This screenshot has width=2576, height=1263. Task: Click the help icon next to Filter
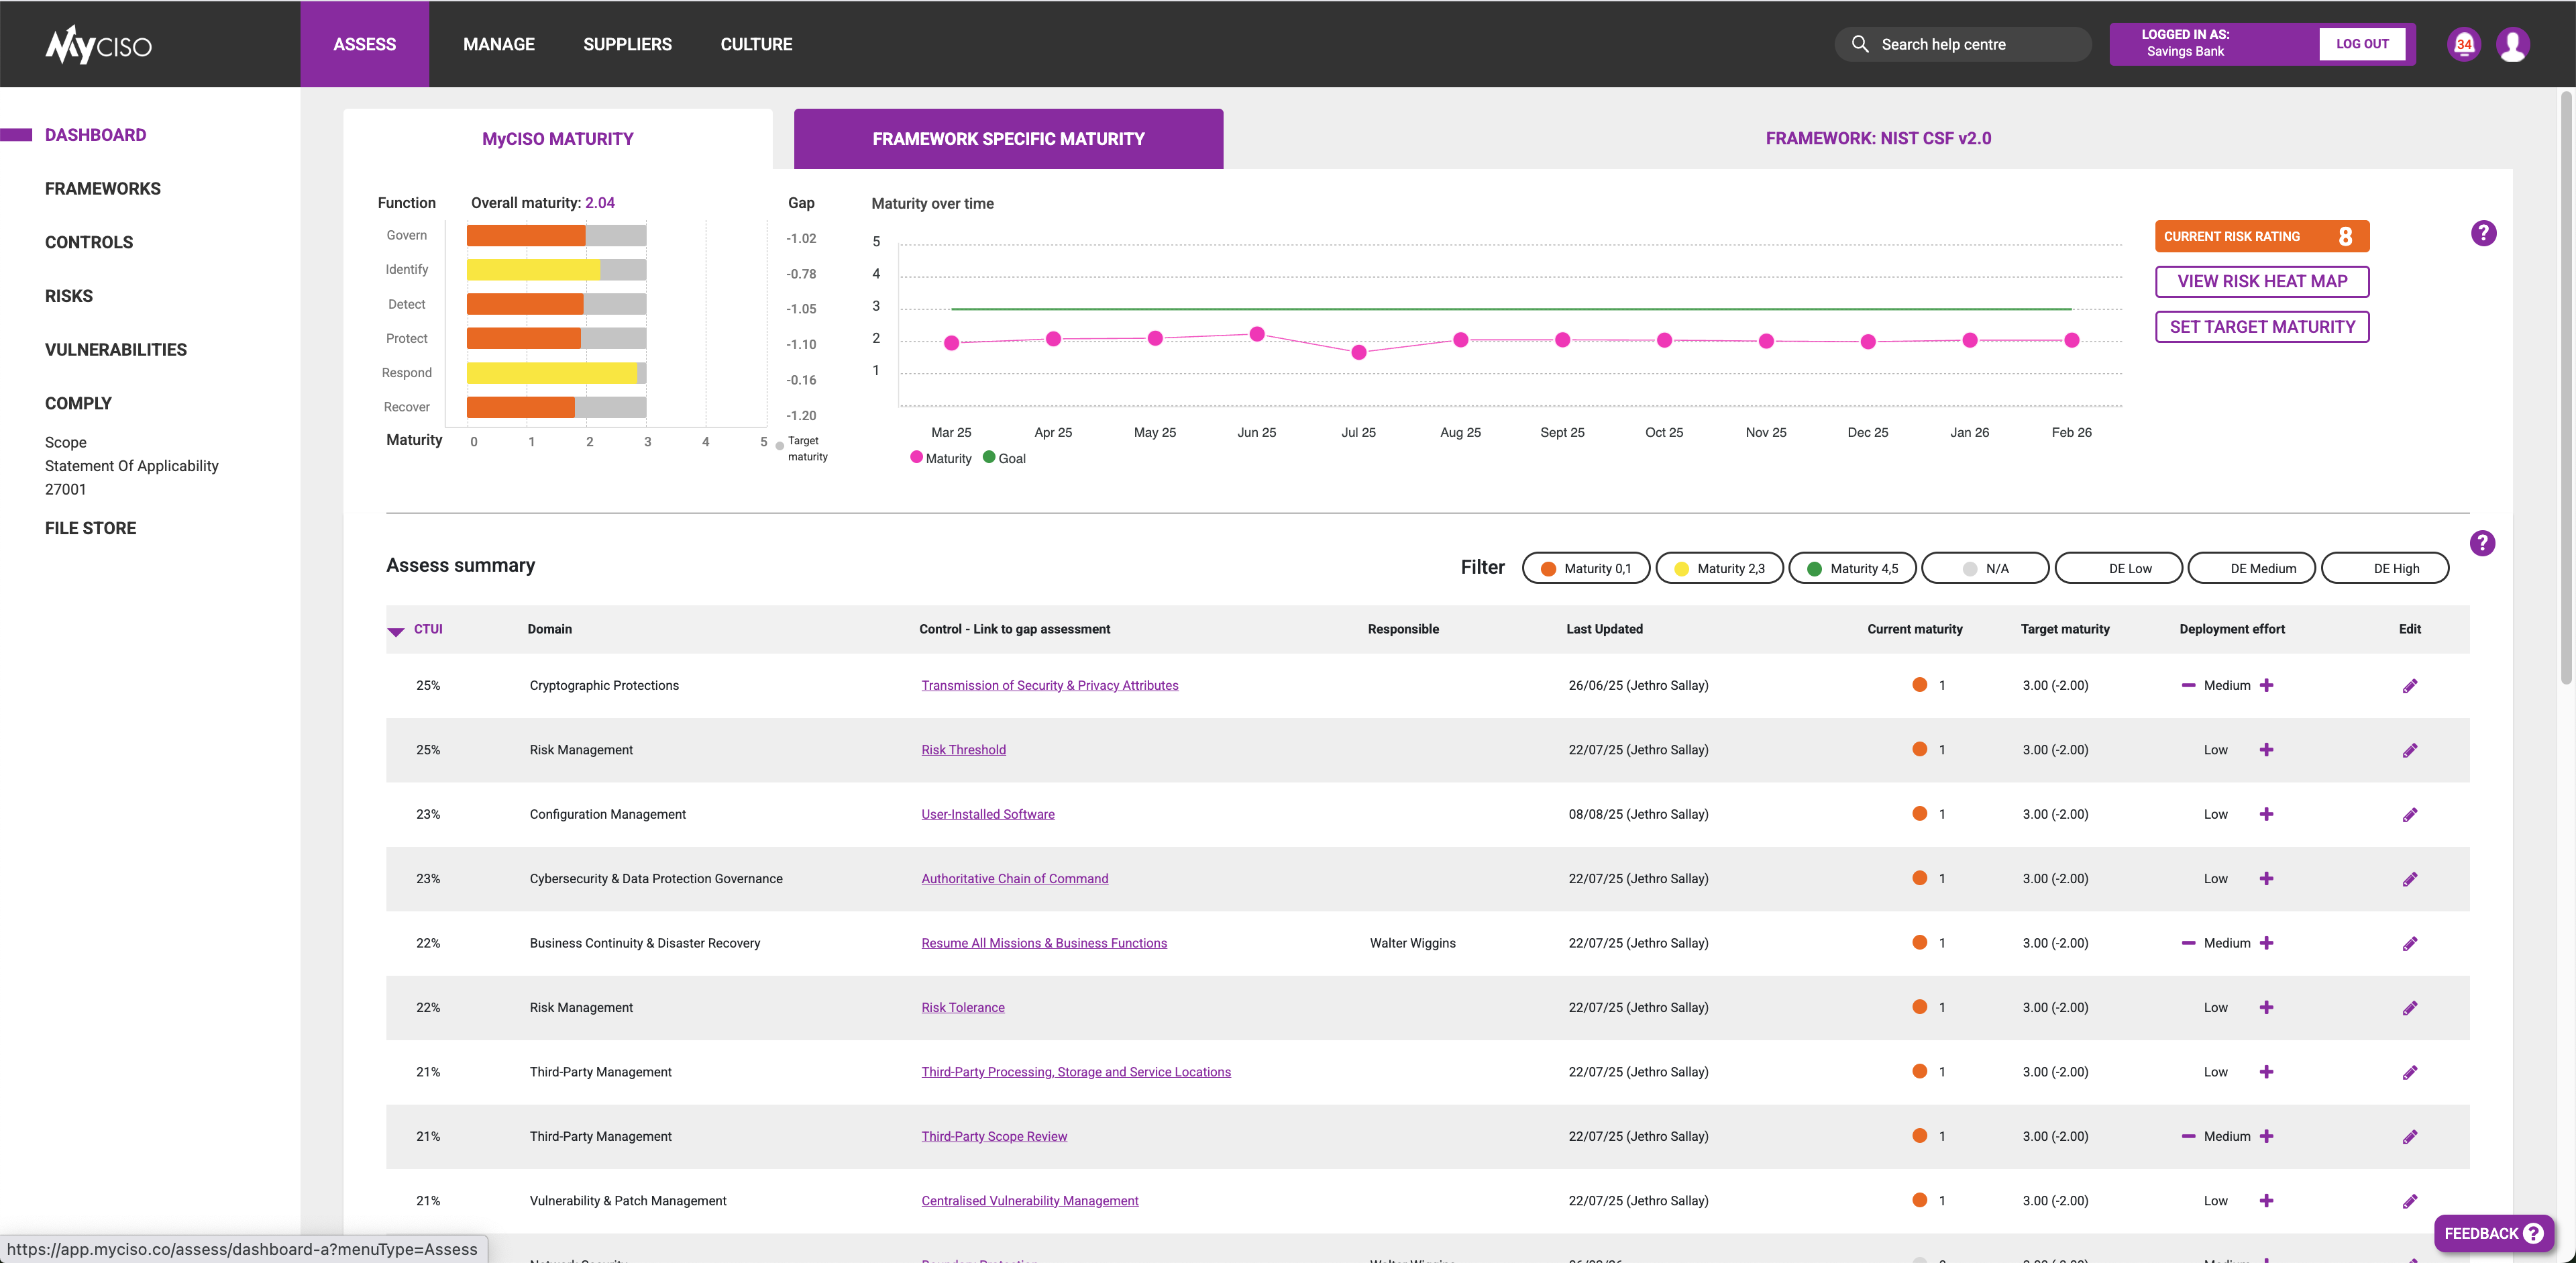2482,543
